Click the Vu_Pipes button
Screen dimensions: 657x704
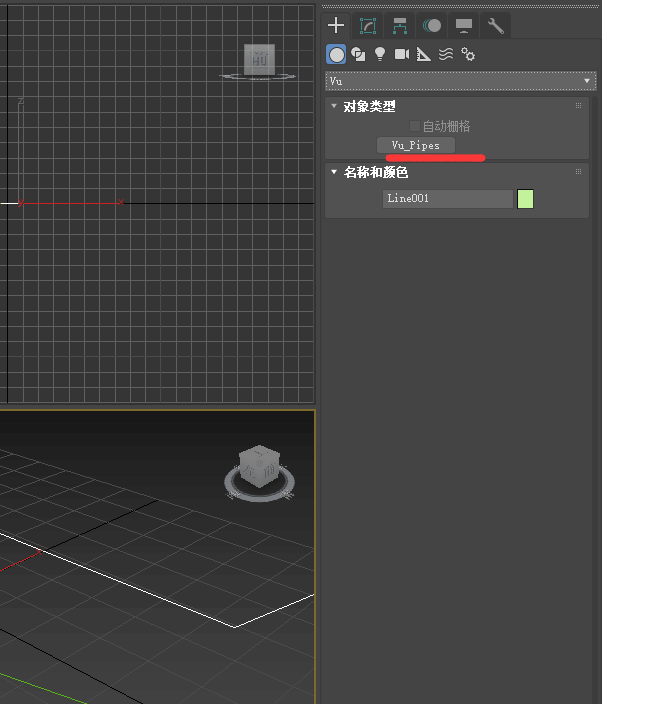pyautogui.click(x=416, y=145)
